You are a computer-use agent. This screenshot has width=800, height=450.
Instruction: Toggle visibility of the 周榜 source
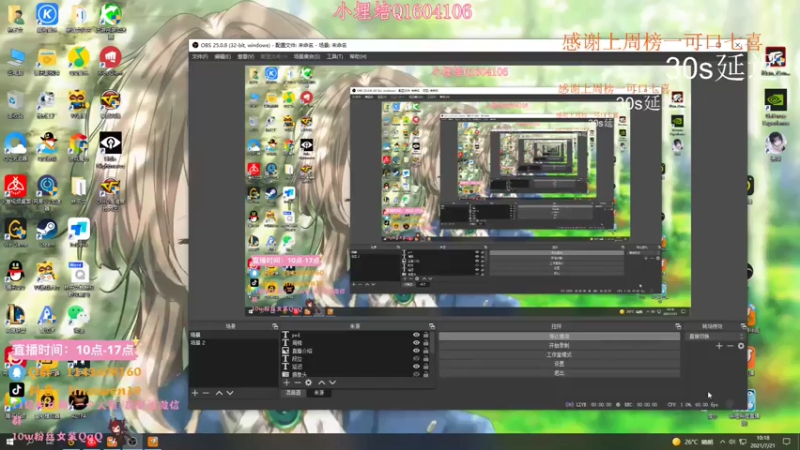tap(416, 343)
